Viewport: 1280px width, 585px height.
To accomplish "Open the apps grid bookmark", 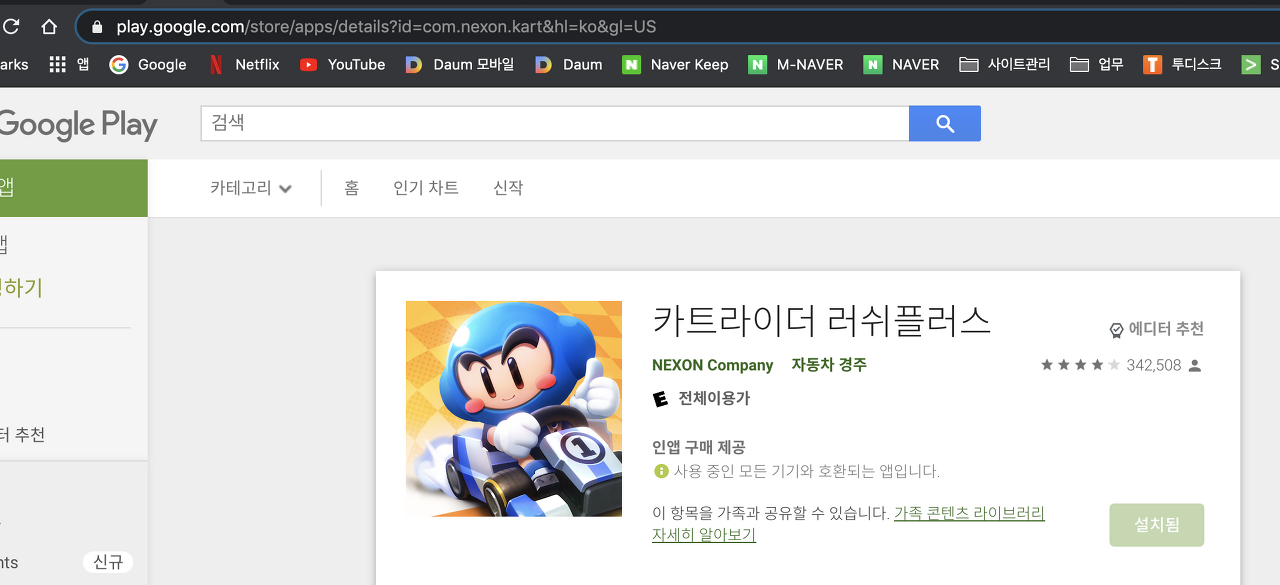I will pyautogui.click(x=68, y=64).
